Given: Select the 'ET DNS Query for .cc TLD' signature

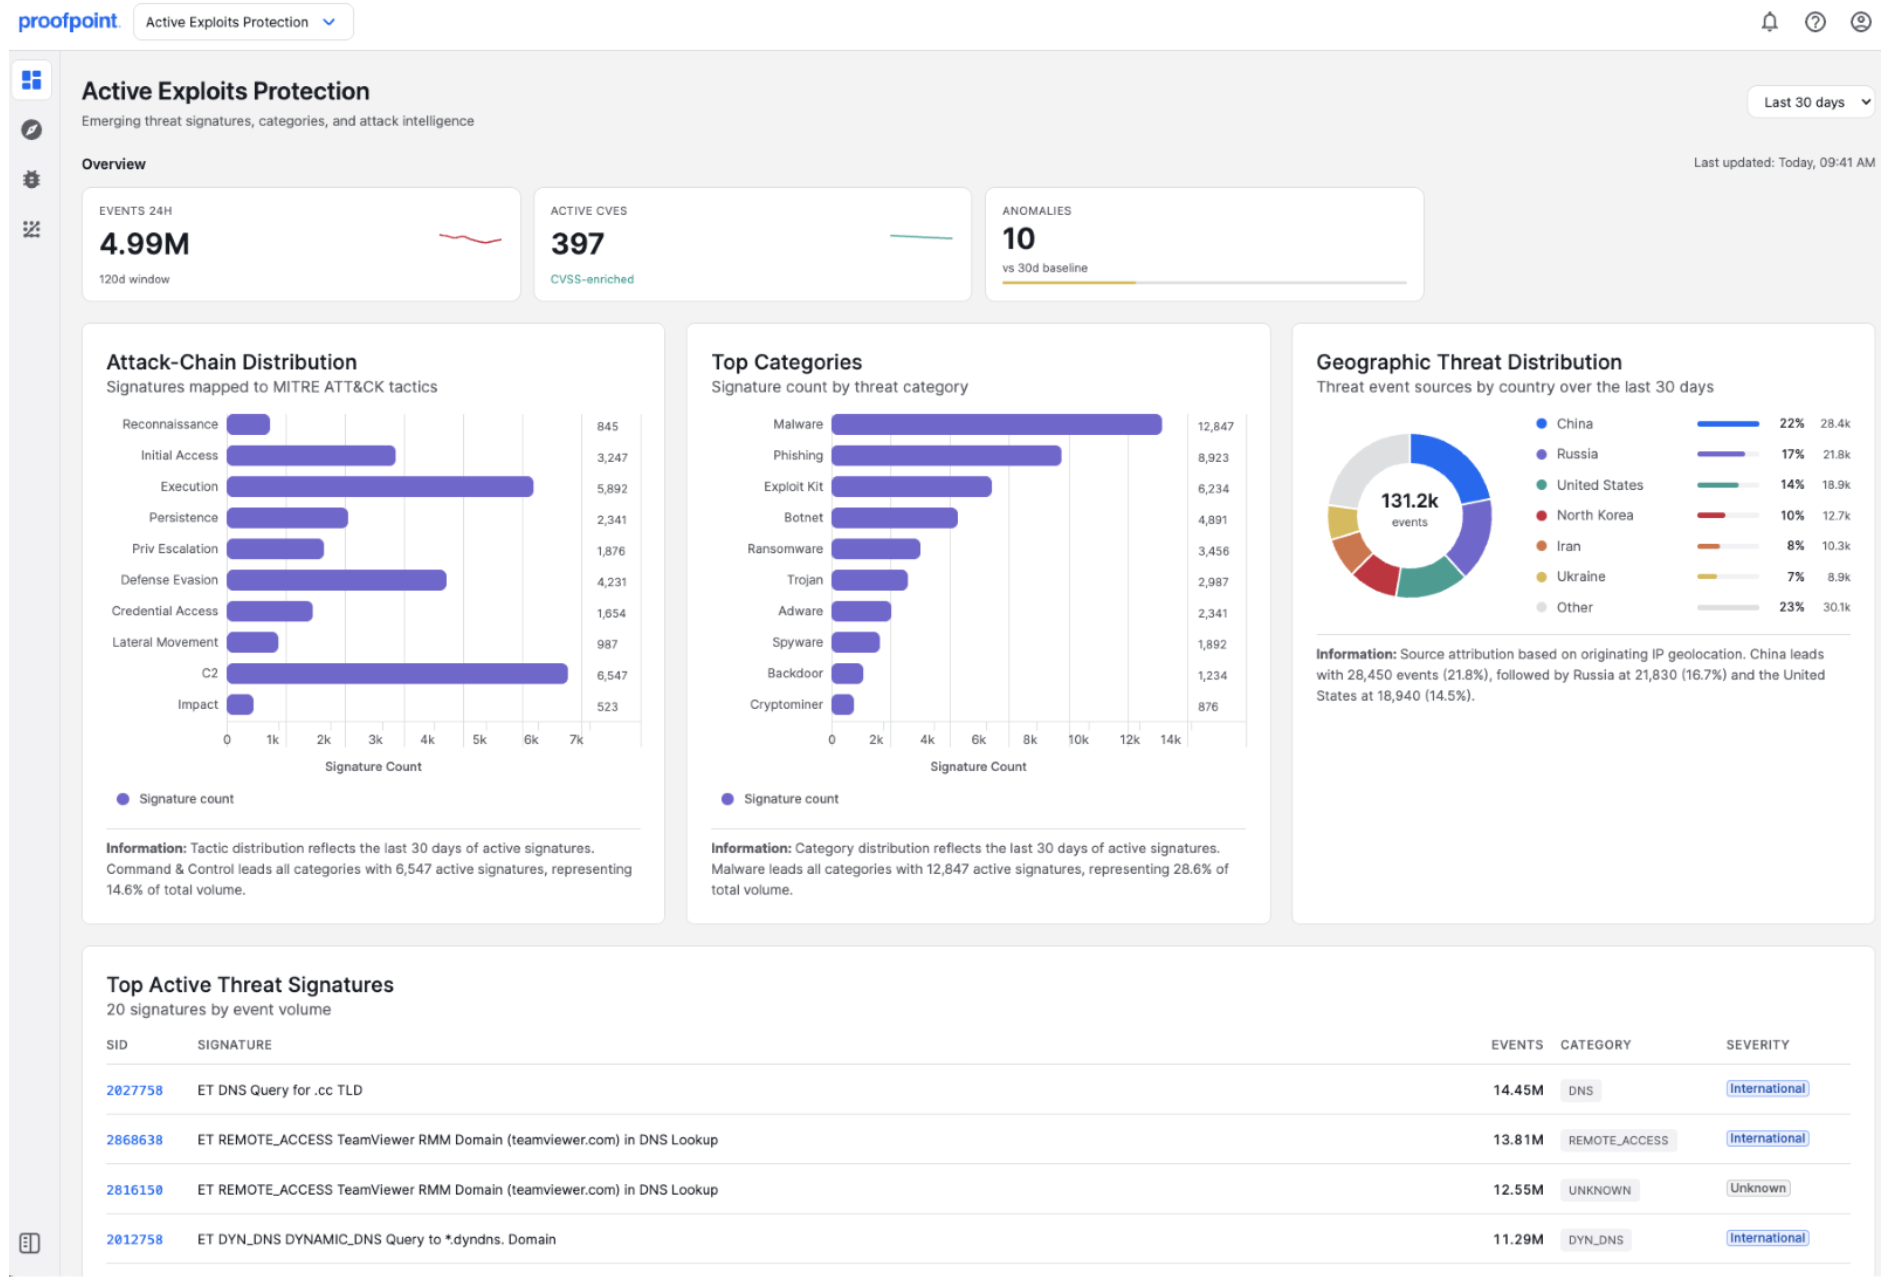Looking at the screenshot, I should coord(280,1091).
